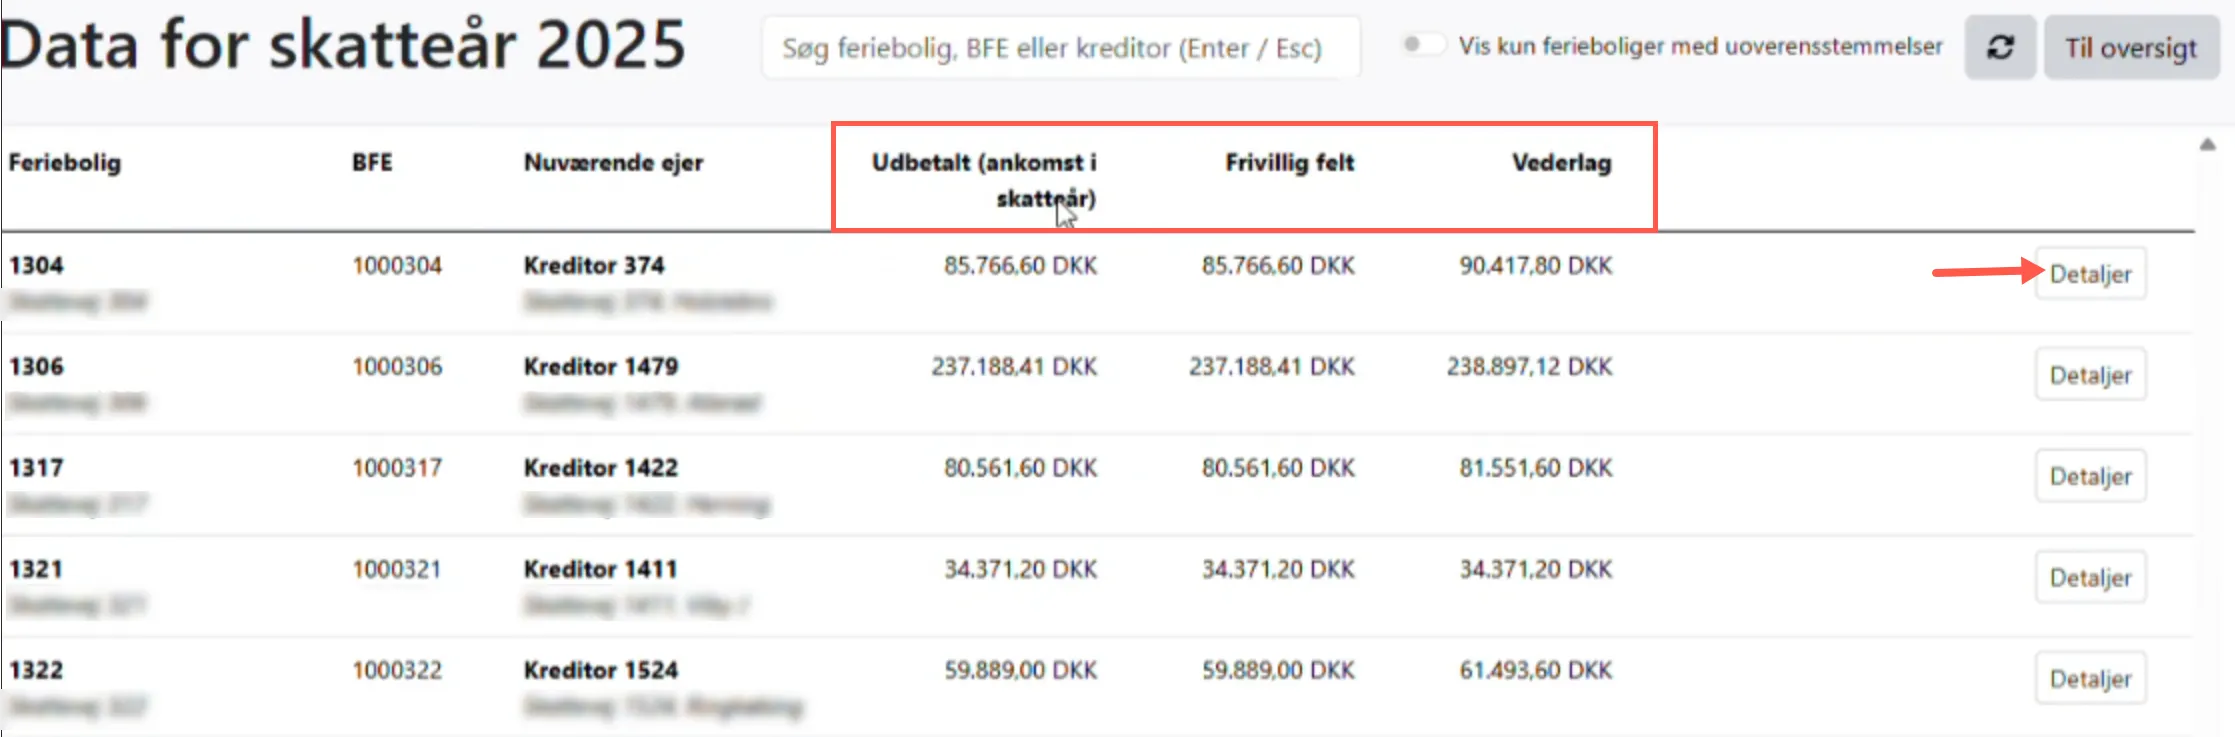2235x737 pixels.
Task: Select Kreditor 374 in the table
Action: tap(595, 266)
